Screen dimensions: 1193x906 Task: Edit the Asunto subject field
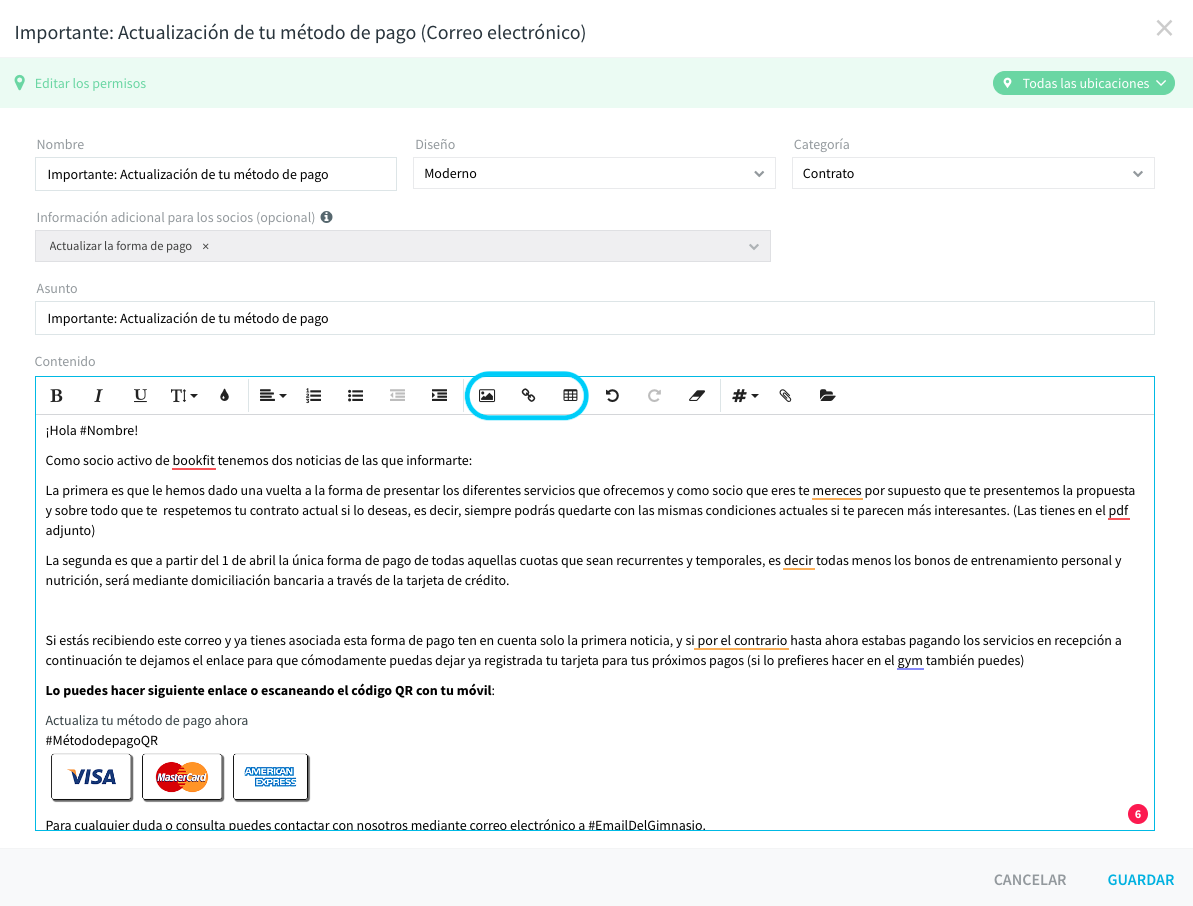(x=595, y=318)
